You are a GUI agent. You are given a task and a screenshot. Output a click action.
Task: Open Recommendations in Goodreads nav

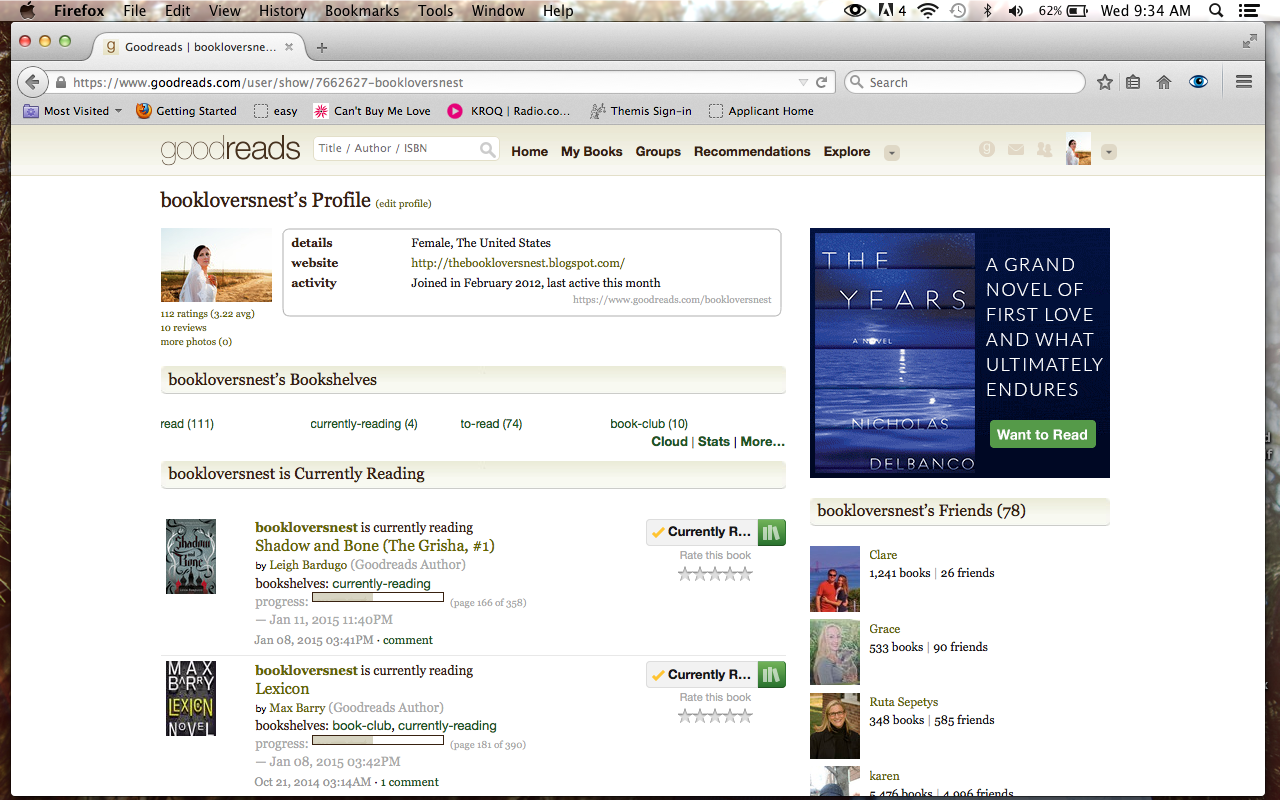coord(752,152)
